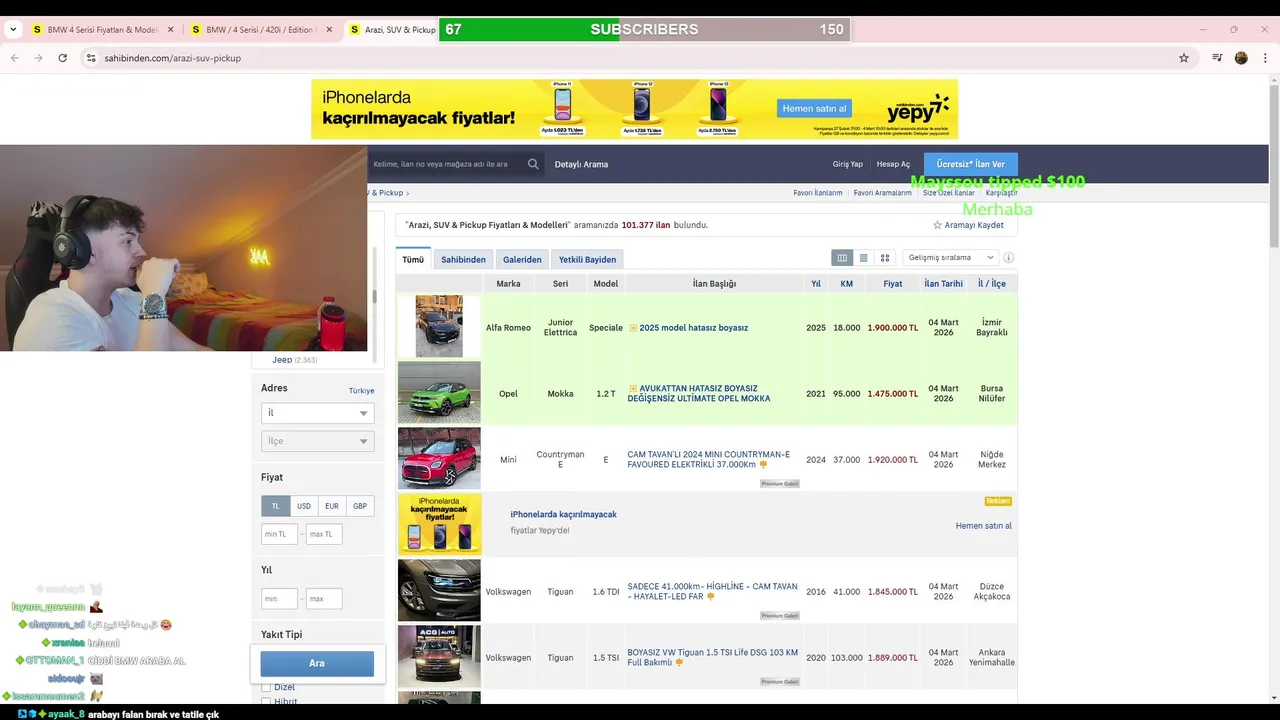Go forward with the browser forward arrow
Screen dimensions: 1280x720
click(38, 58)
